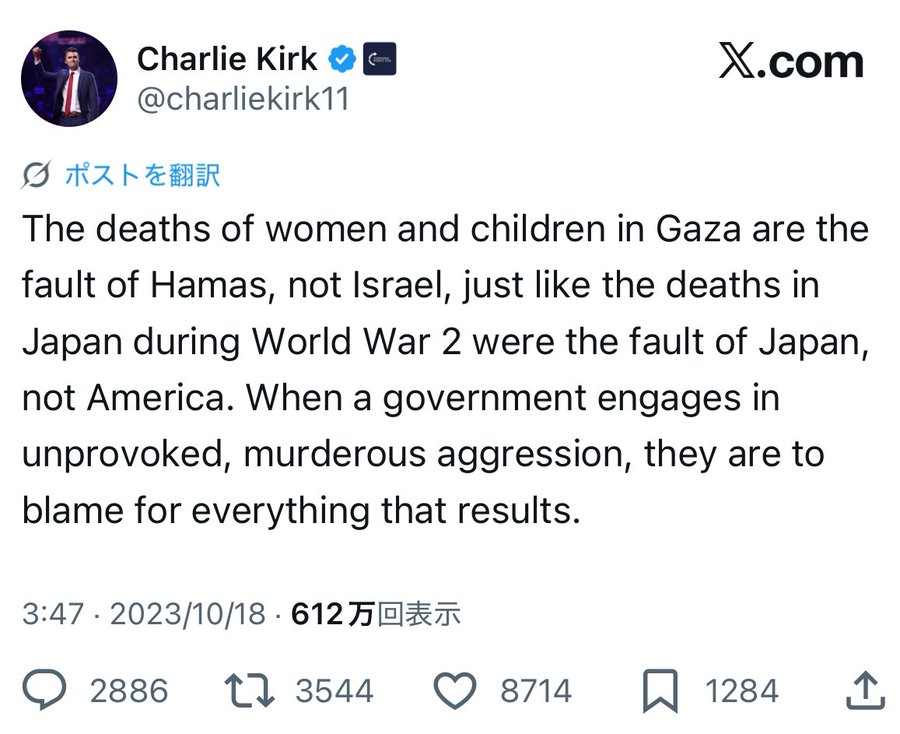Open the share upload icon
The image size is (900, 734).
(x=864, y=689)
